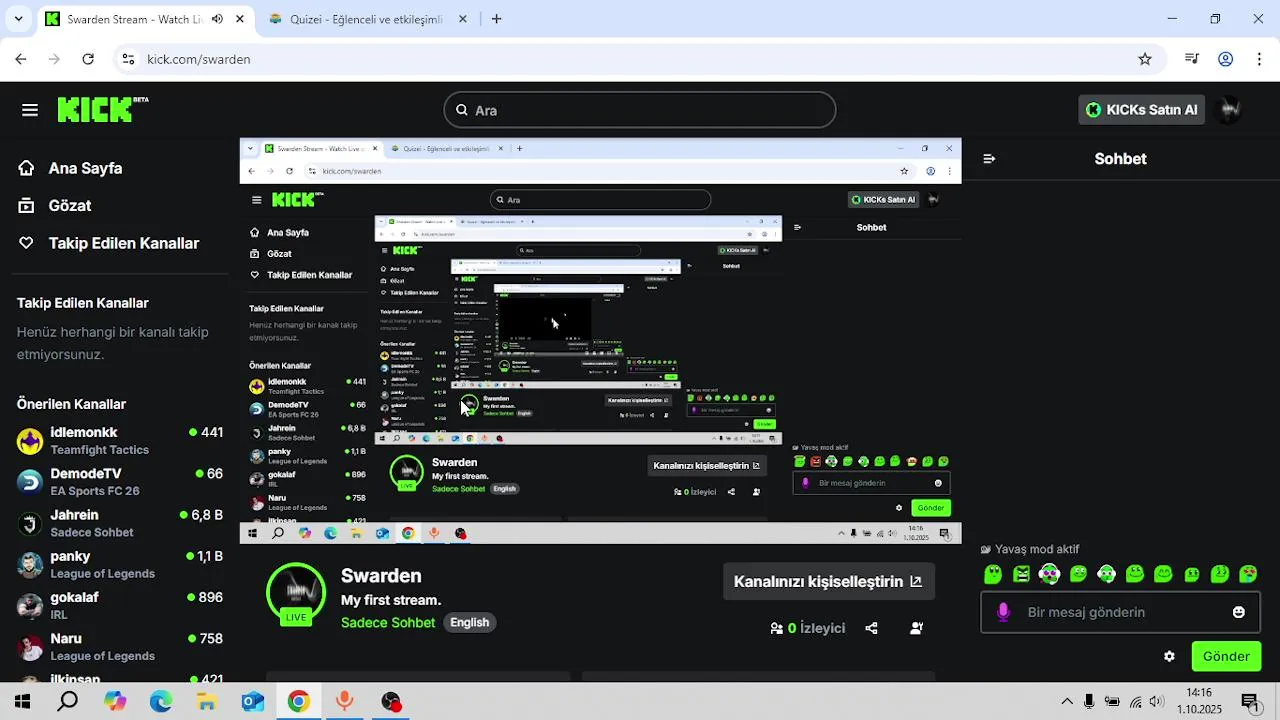Screen dimensions: 1280x720
Task: Open Takip Edilen Kanallar nav item with heart
Action: (x=109, y=243)
